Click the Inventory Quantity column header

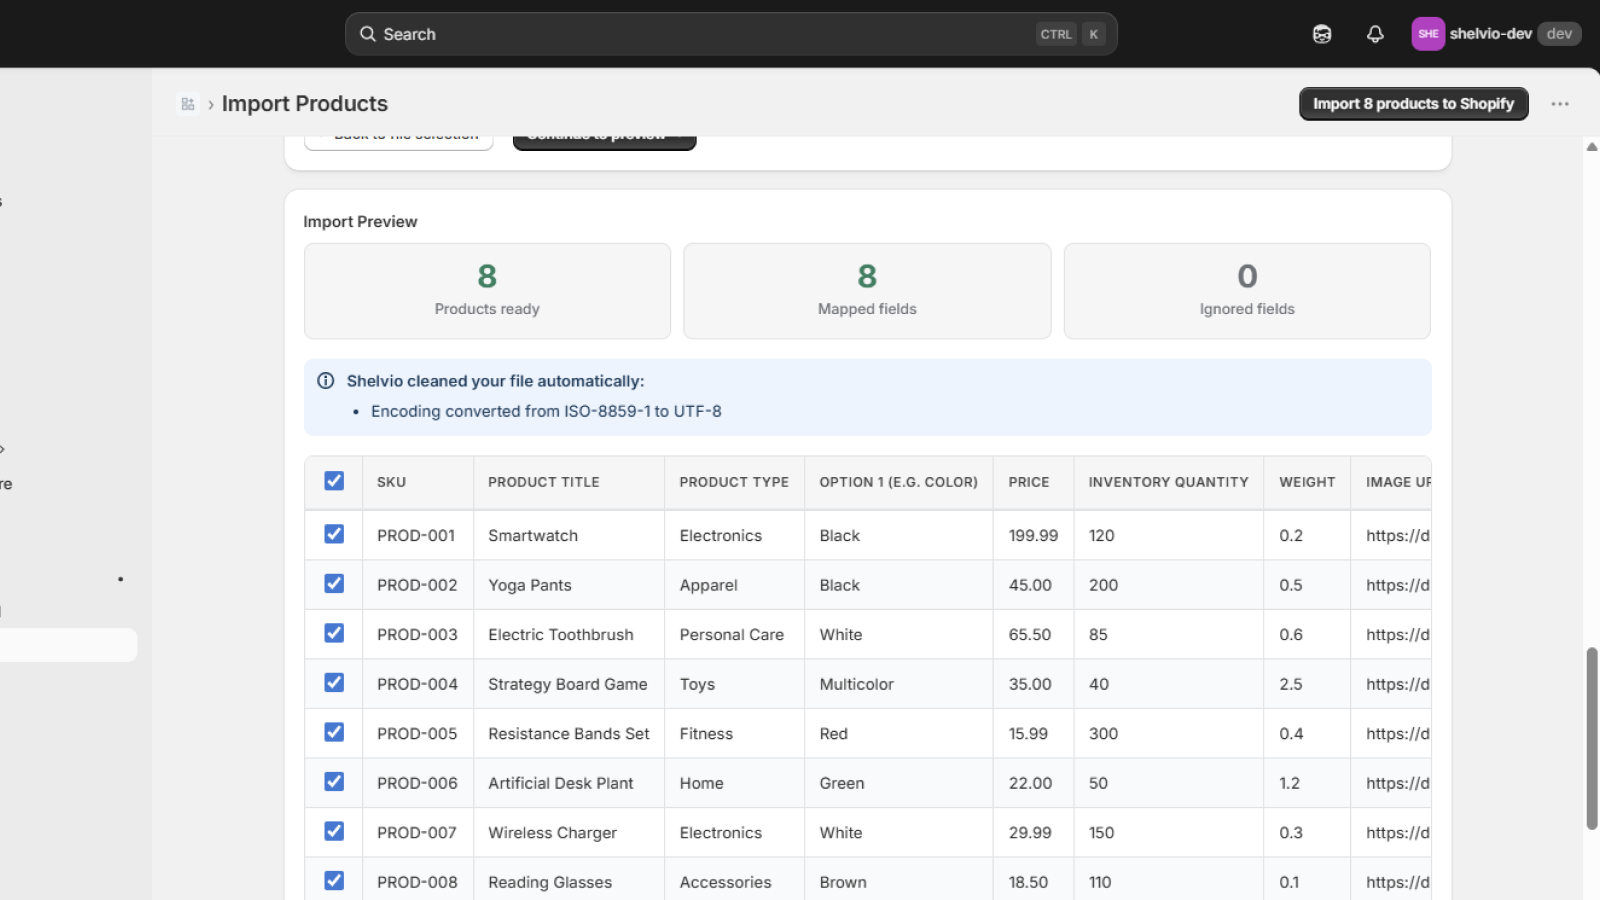coord(1169,482)
